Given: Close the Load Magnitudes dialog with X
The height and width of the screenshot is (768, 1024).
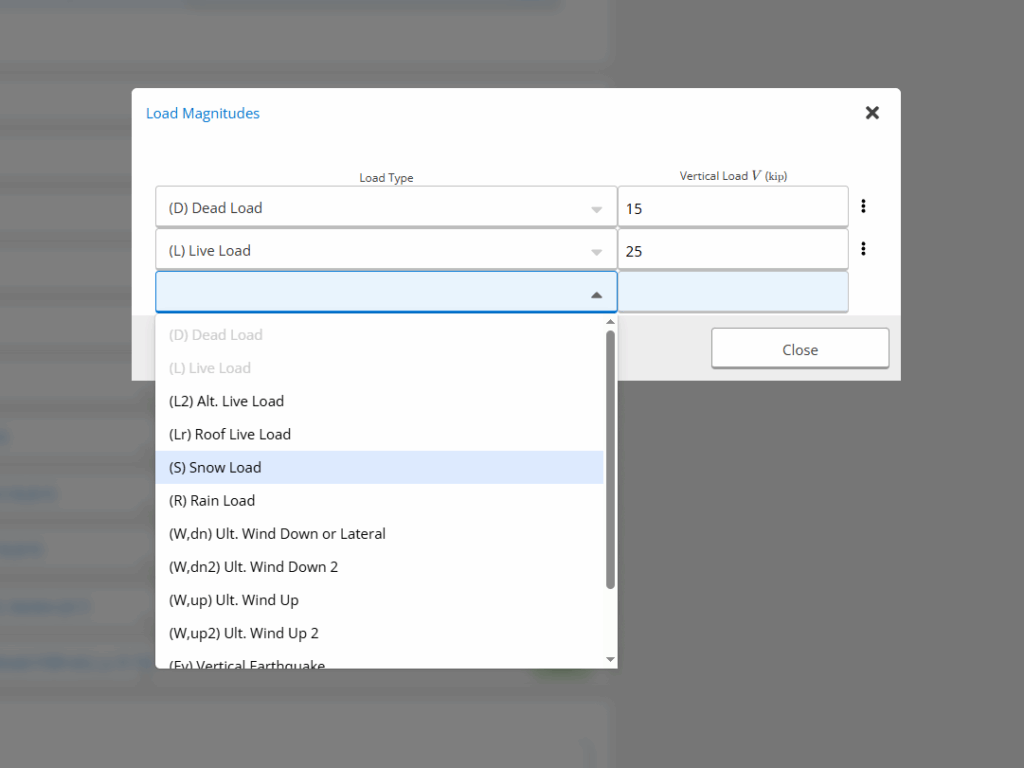Looking at the screenshot, I should (872, 113).
